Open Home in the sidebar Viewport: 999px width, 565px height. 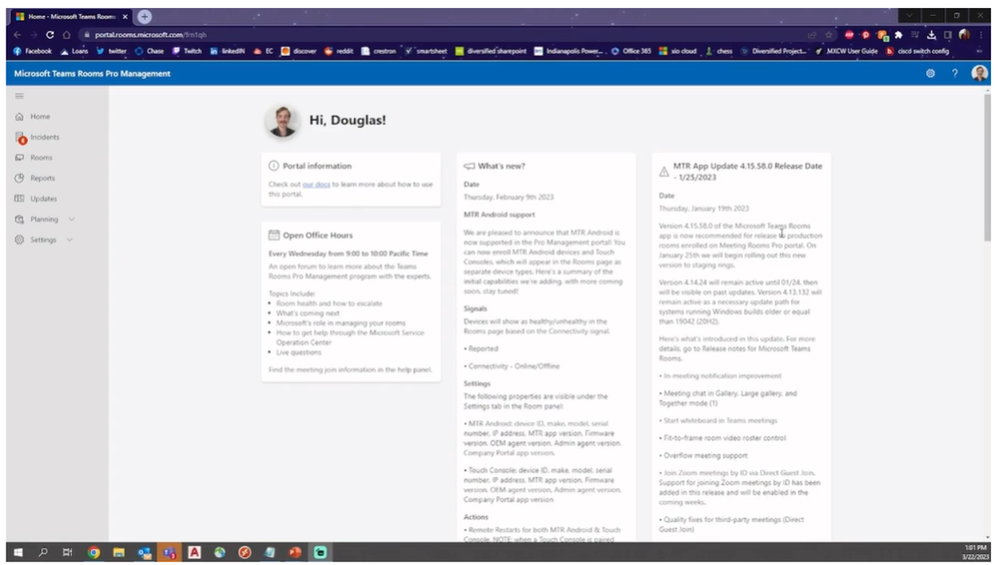(x=40, y=117)
